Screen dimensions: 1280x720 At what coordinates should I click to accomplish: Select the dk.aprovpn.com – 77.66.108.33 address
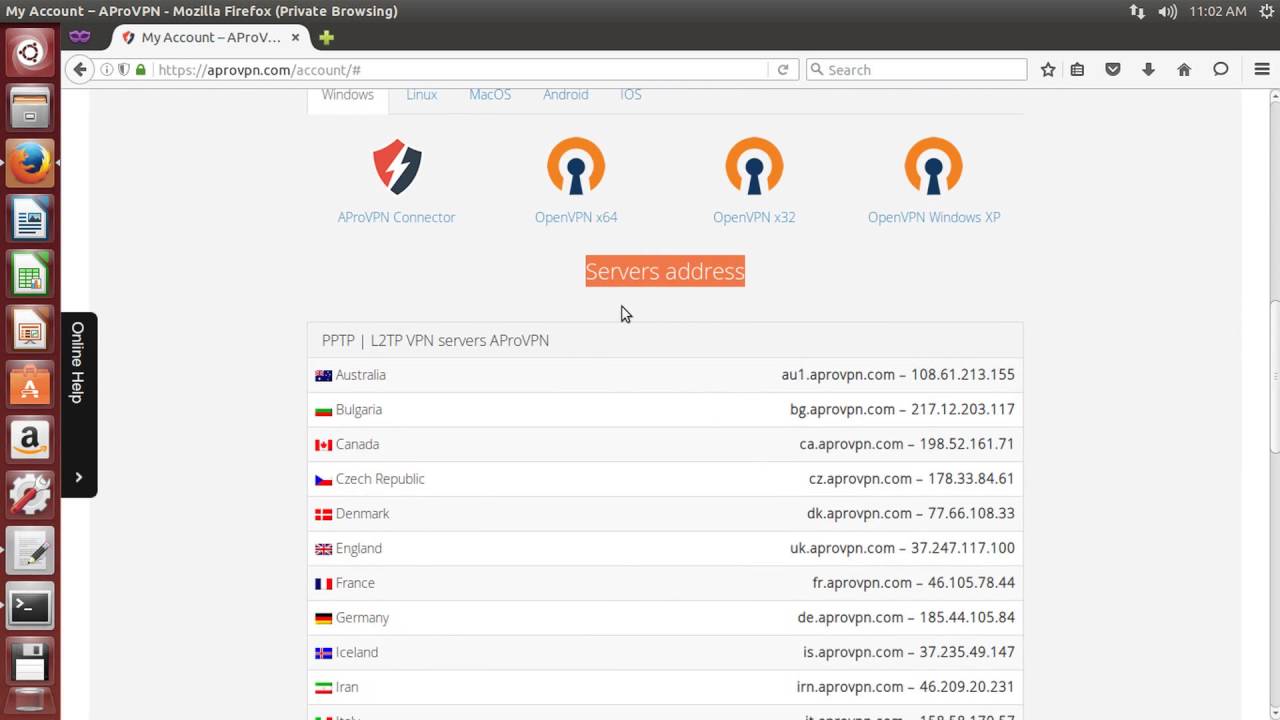(x=911, y=514)
